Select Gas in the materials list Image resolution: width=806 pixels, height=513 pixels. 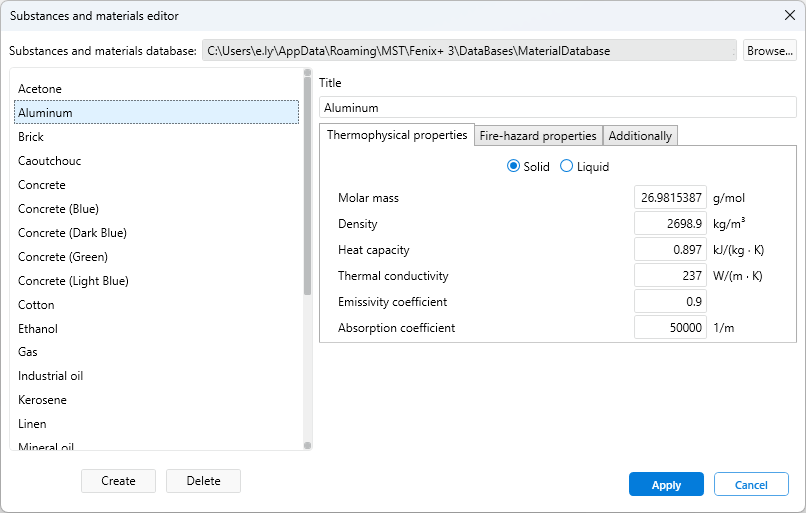pyautogui.click(x=156, y=352)
